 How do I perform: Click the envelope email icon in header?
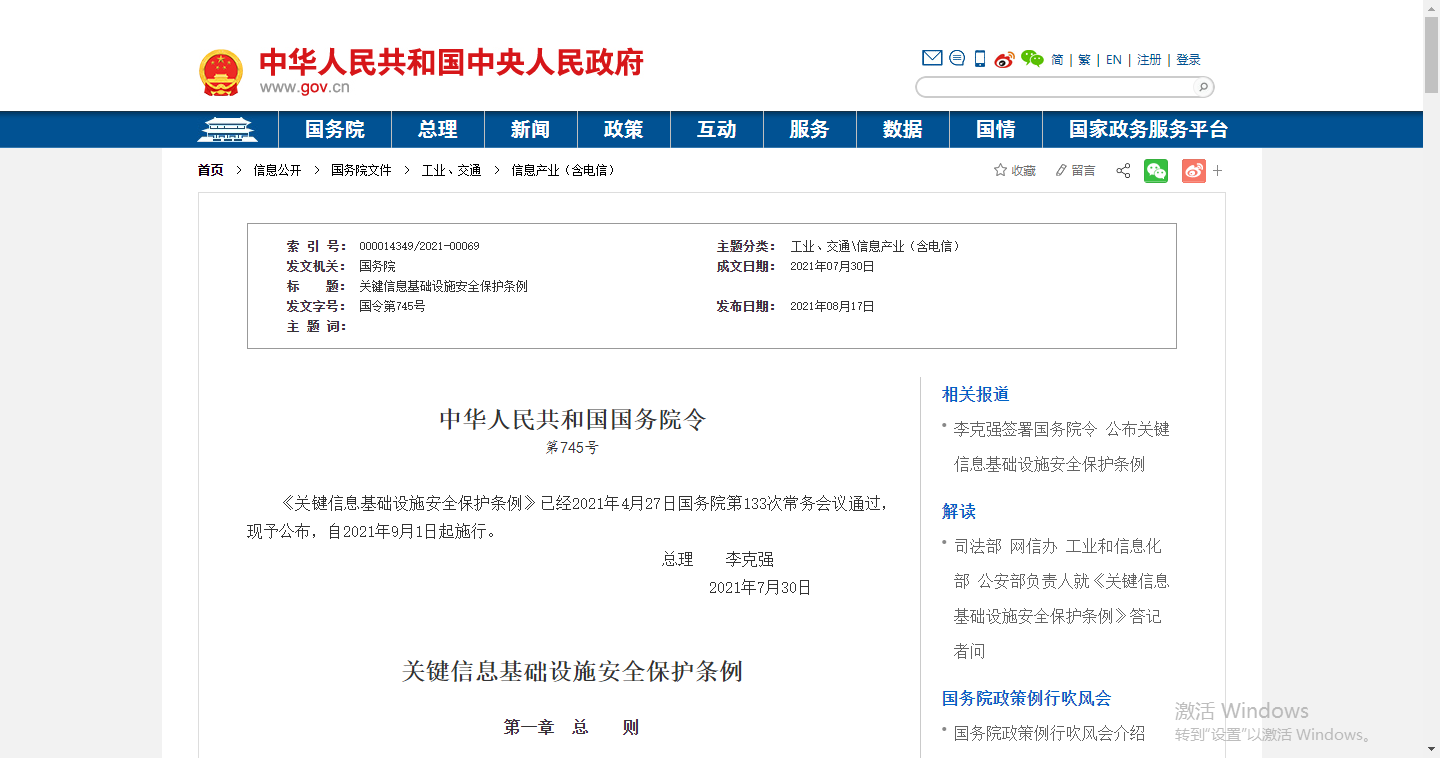pyautogui.click(x=932, y=58)
